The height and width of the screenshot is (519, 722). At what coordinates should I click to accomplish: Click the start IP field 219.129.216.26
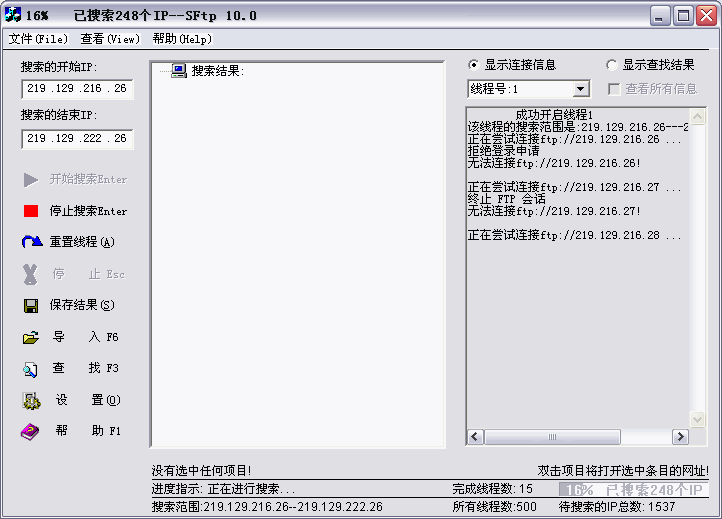pos(77,89)
